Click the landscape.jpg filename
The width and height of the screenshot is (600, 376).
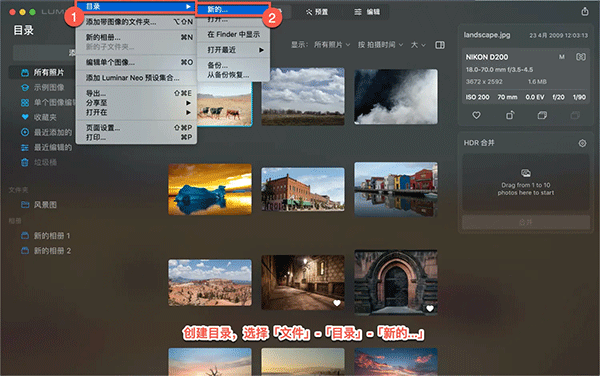click(487, 35)
